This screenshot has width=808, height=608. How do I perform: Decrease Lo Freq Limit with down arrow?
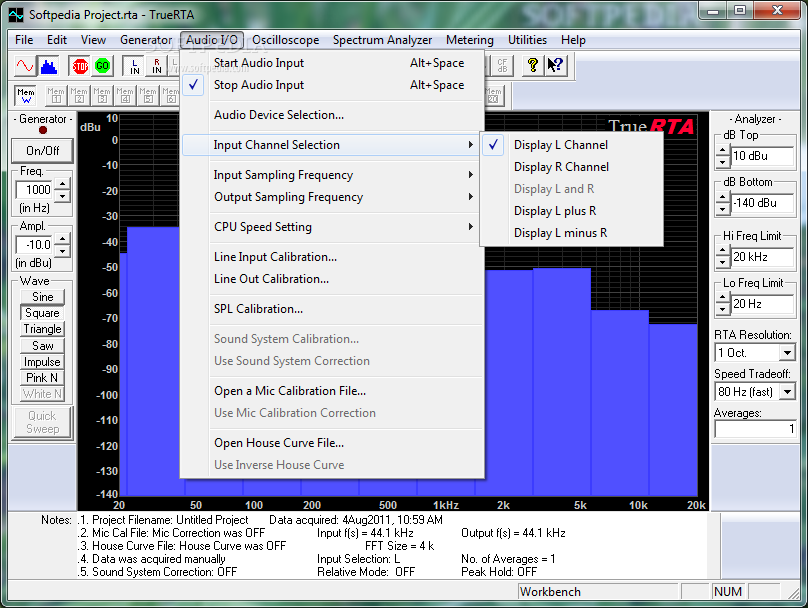pos(723,310)
